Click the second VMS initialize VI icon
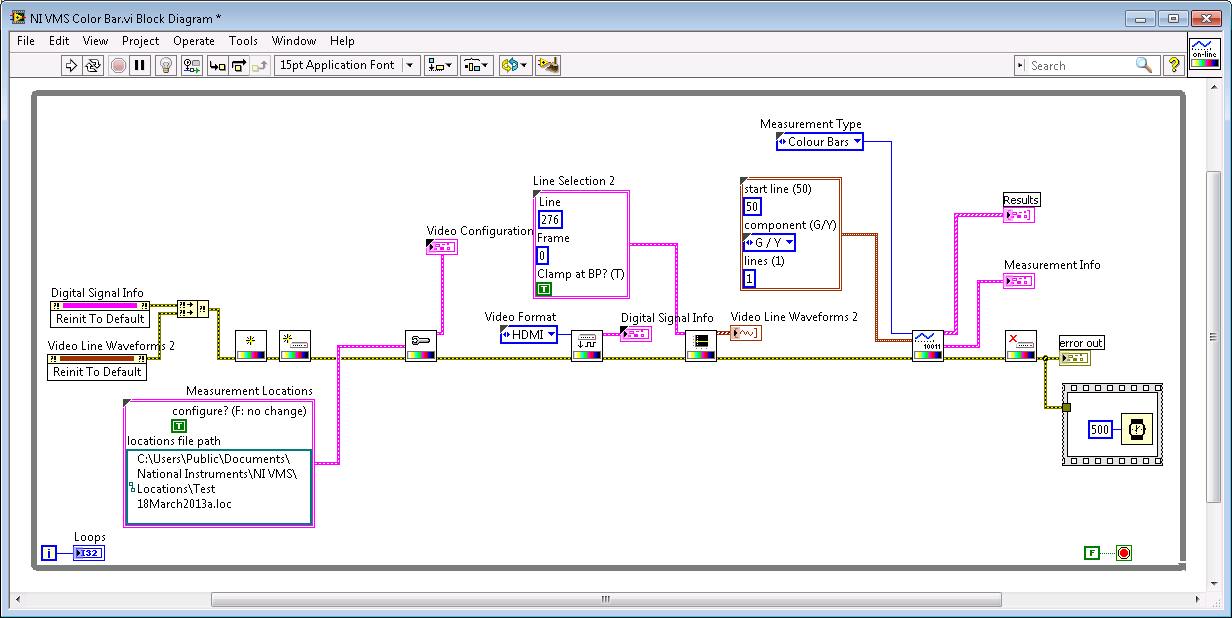Screen dimensions: 1232x618 [295, 346]
